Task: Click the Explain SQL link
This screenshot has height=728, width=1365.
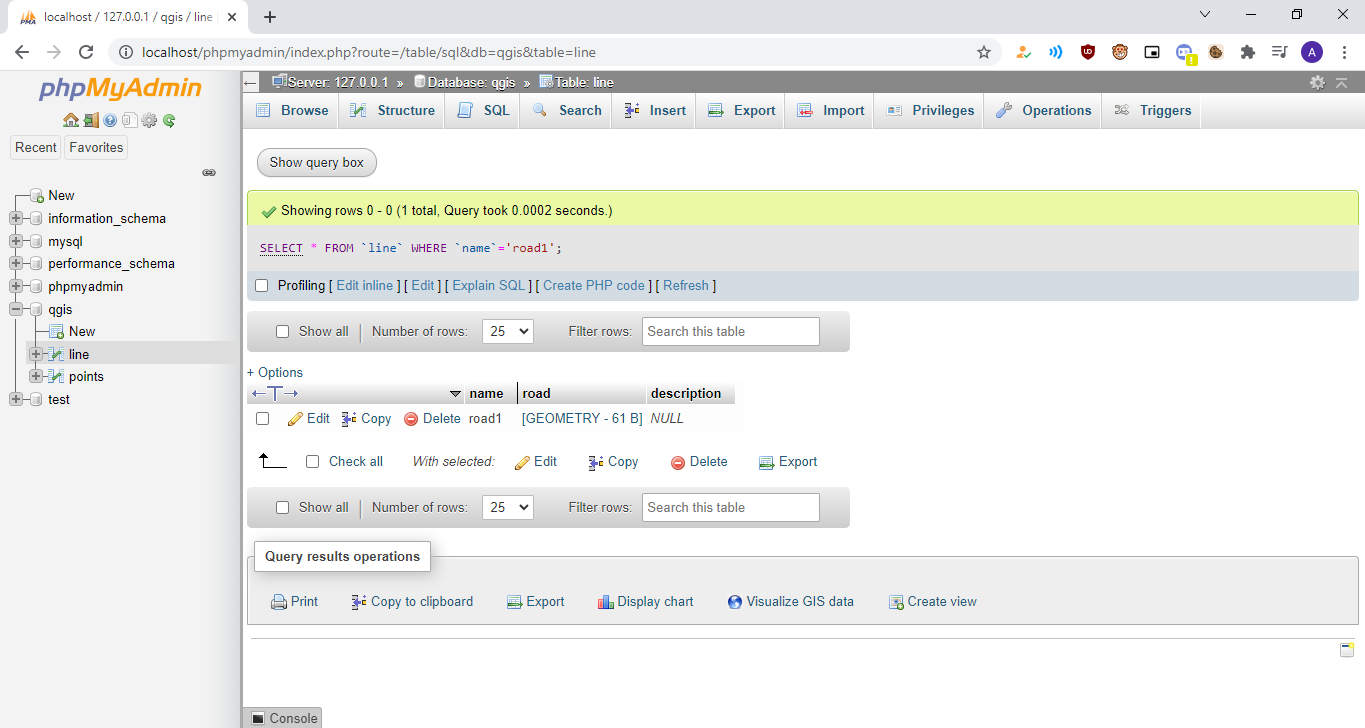Action: (x=489, y=285)
